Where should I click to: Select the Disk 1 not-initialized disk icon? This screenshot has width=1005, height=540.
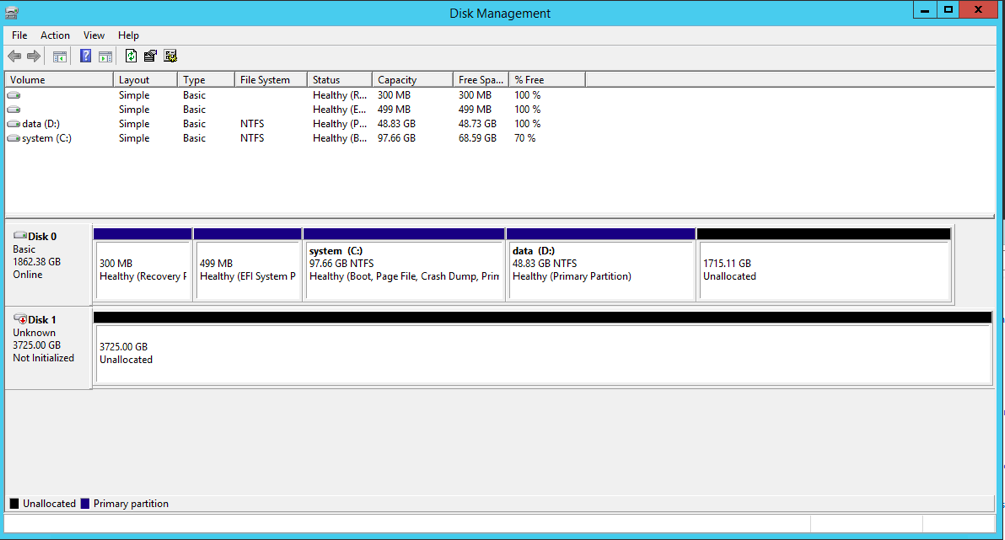[x=20, y=319]
